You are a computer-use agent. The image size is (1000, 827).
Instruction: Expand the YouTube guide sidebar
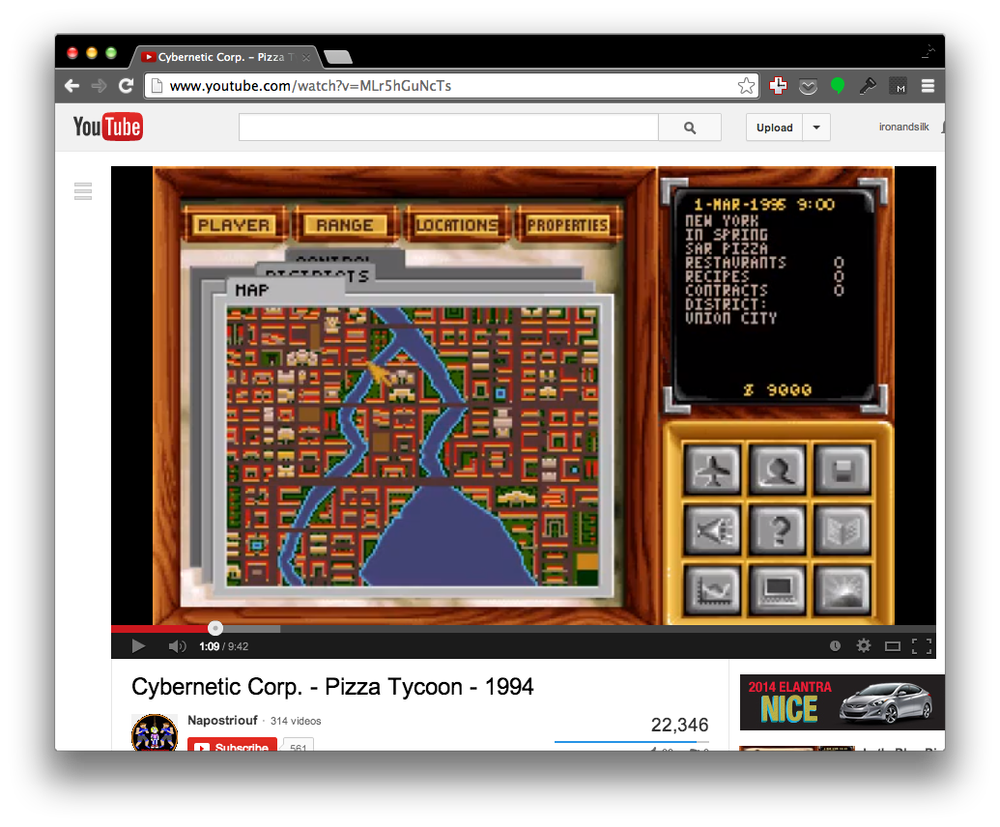click(x=83, y=190)
